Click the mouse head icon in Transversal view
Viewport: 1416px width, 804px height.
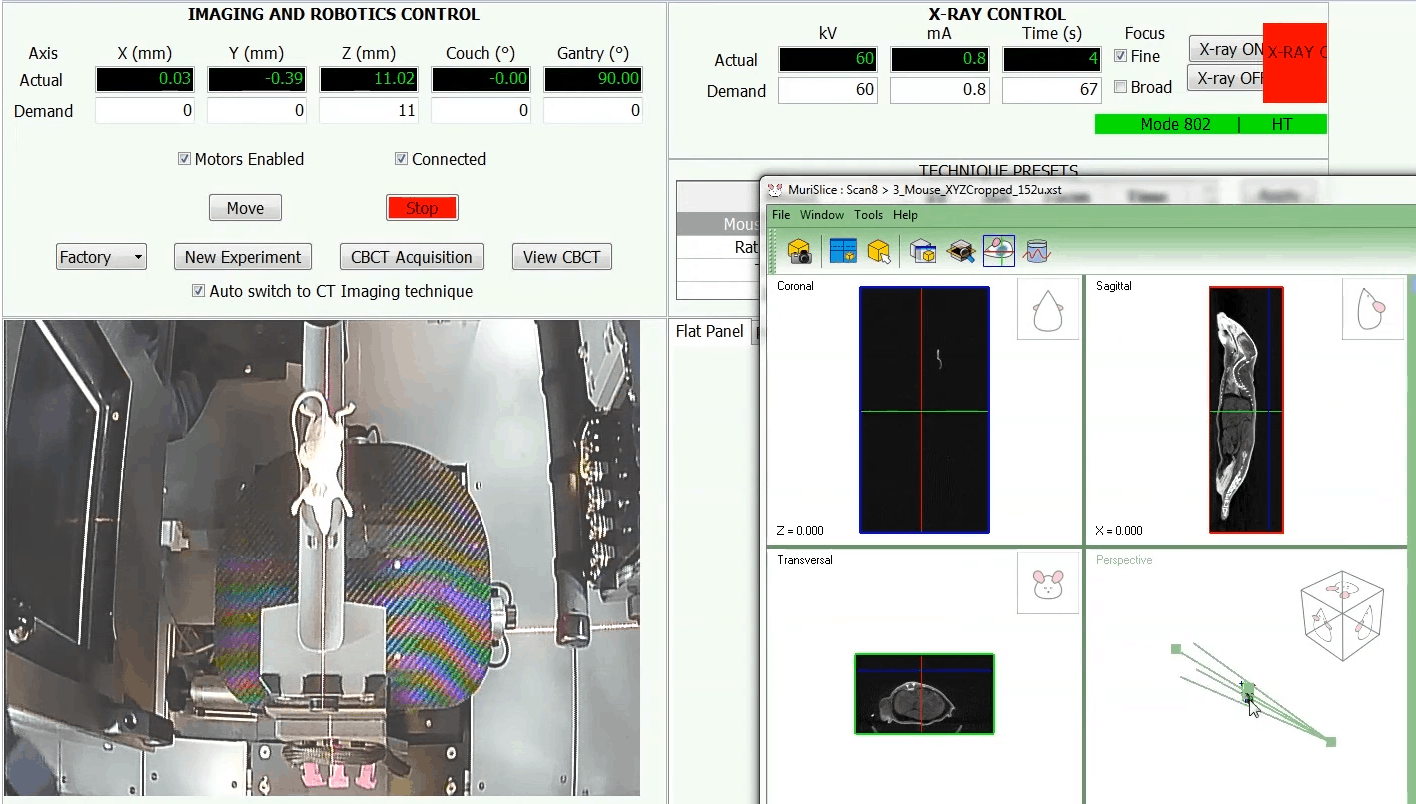(1047, 582)
